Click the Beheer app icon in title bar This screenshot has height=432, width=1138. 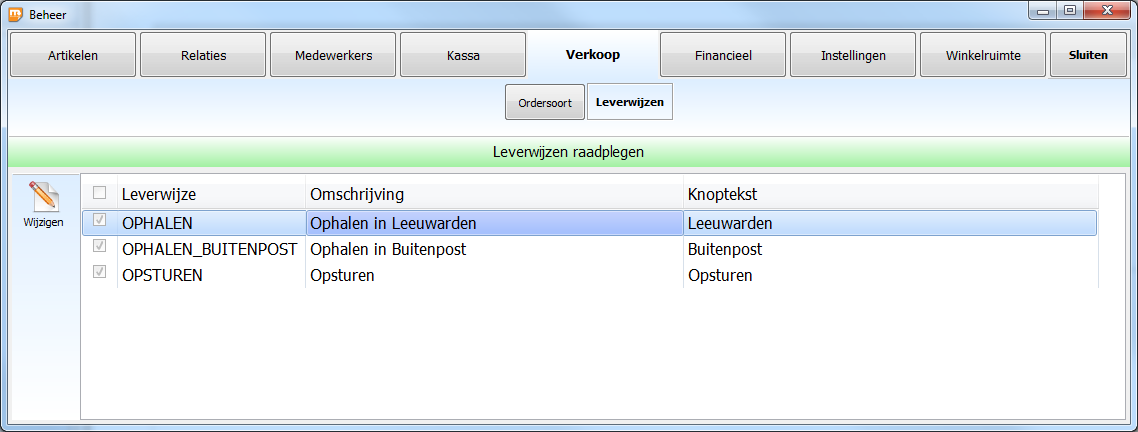(x=15, y=13)
